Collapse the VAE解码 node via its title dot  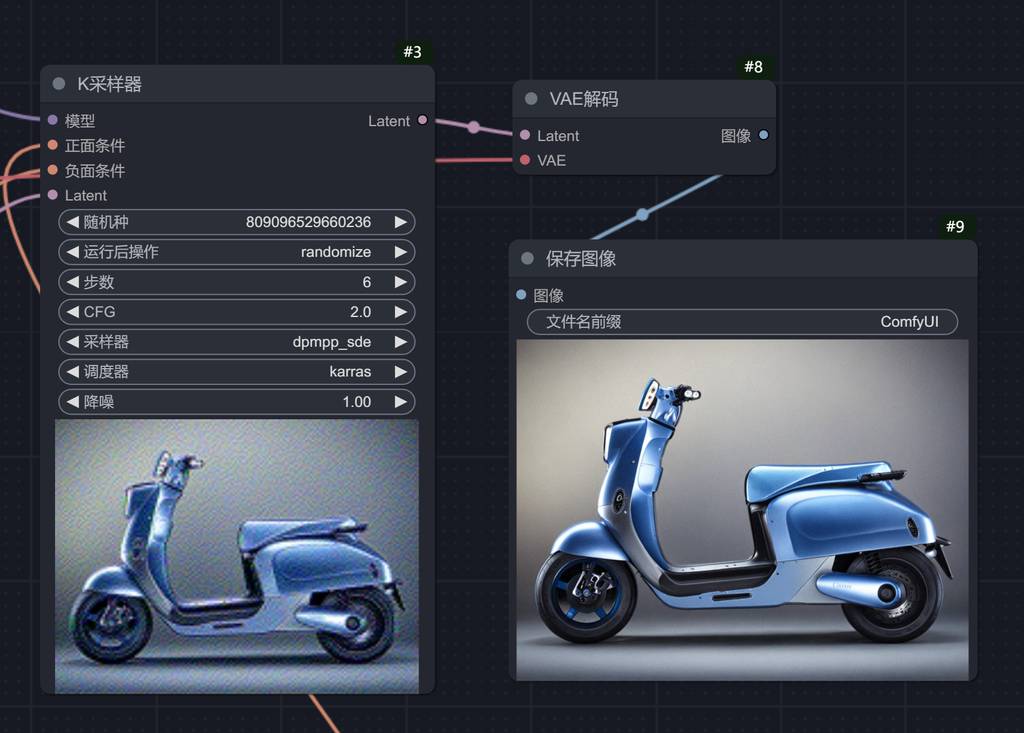531,99
